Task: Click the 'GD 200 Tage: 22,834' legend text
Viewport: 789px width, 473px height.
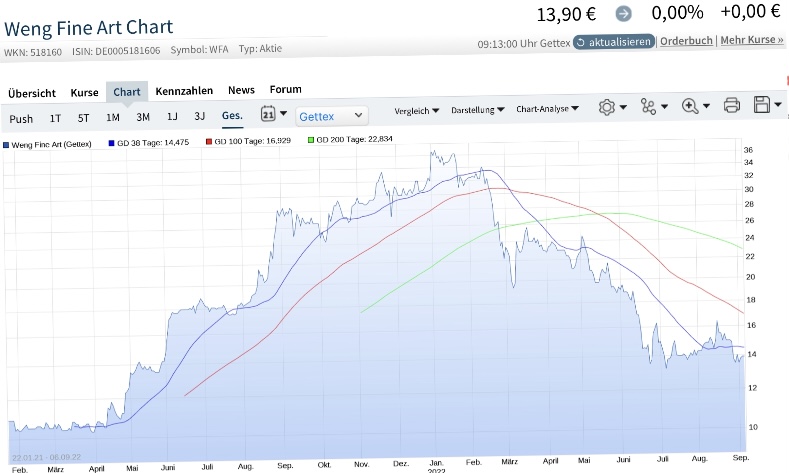Action: pos(354,139)
